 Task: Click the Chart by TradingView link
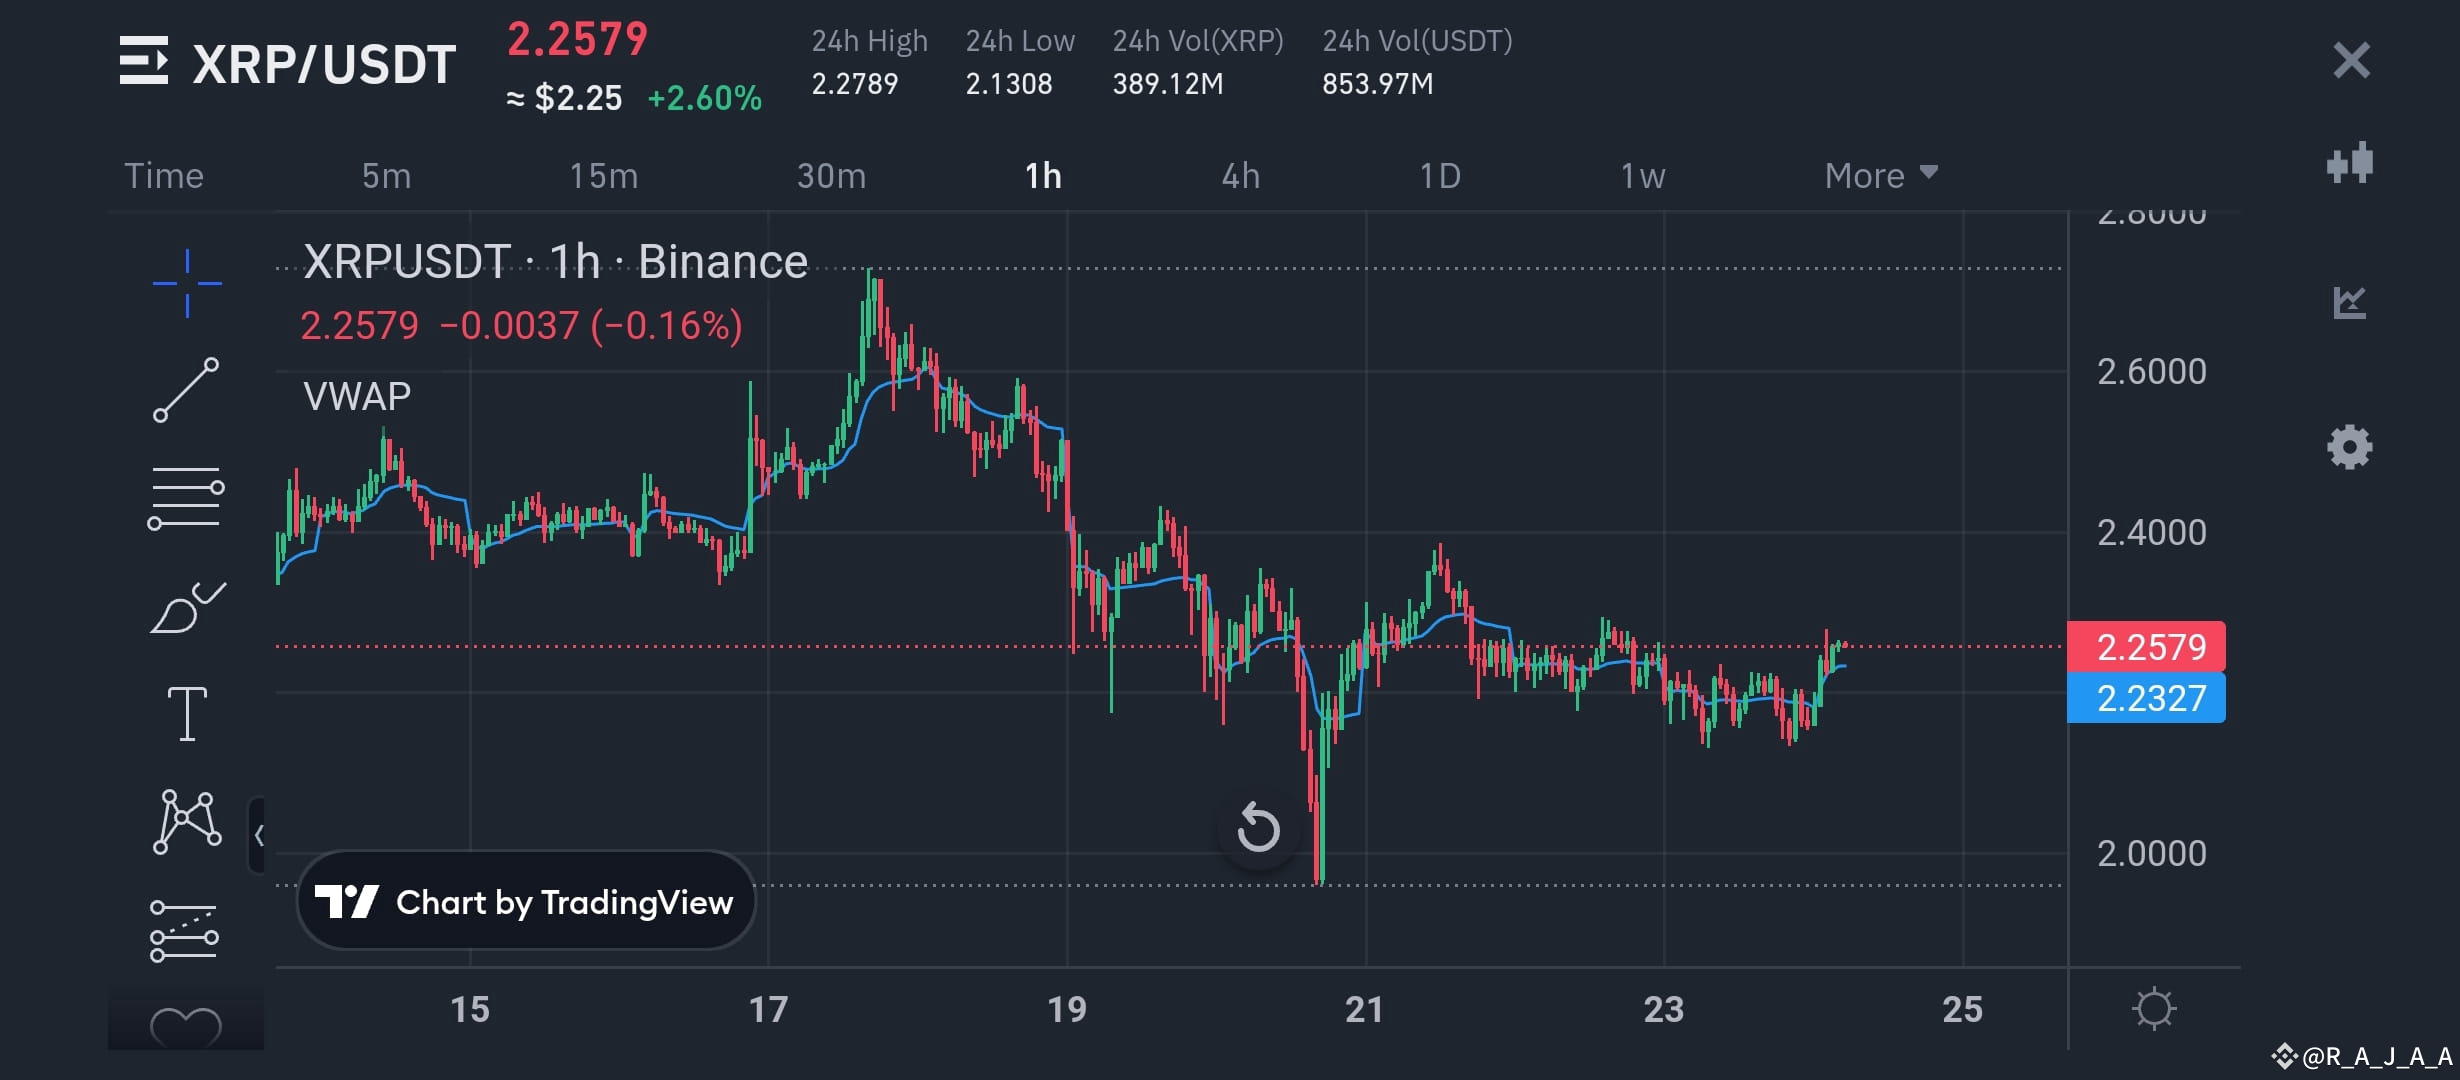pos(525,901)
